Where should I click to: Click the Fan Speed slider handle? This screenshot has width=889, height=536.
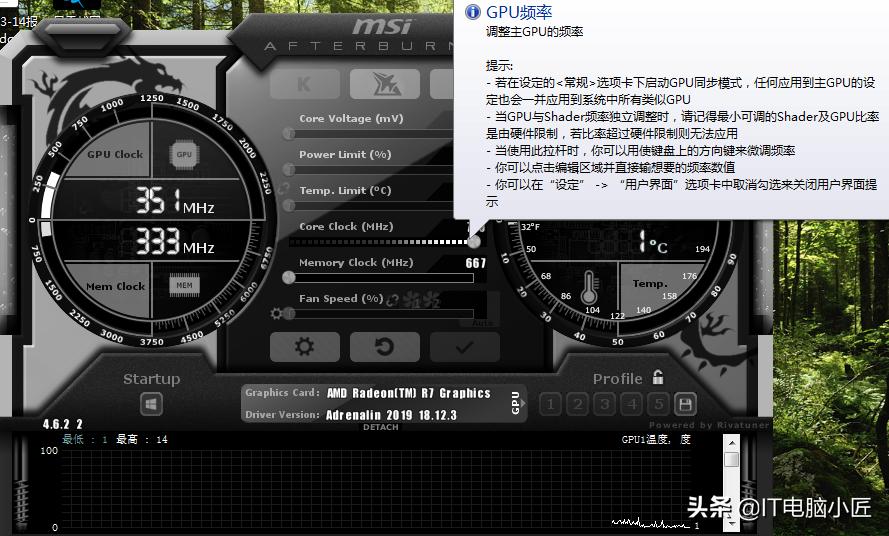(x=289, y=313)
